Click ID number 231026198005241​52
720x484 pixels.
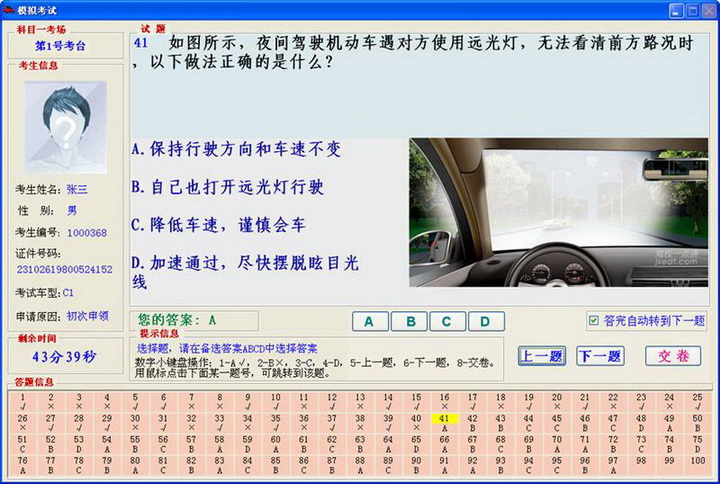pos(65,269)
